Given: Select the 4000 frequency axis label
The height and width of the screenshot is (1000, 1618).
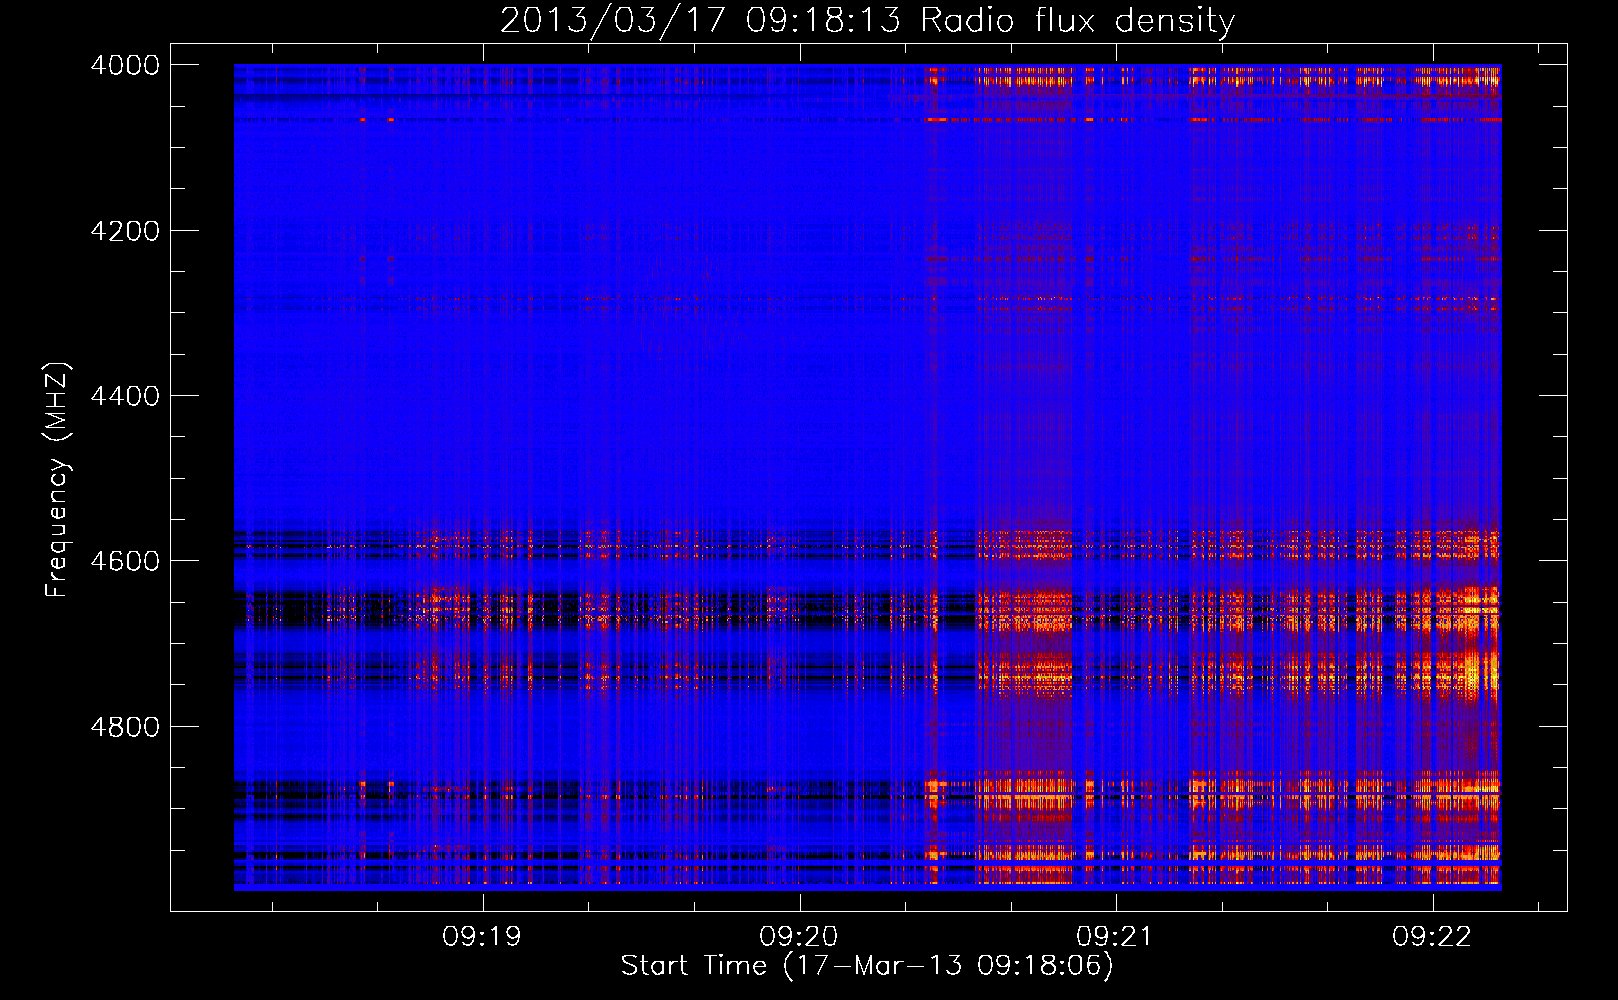Looking at the screenshot, I should point(125,65).
